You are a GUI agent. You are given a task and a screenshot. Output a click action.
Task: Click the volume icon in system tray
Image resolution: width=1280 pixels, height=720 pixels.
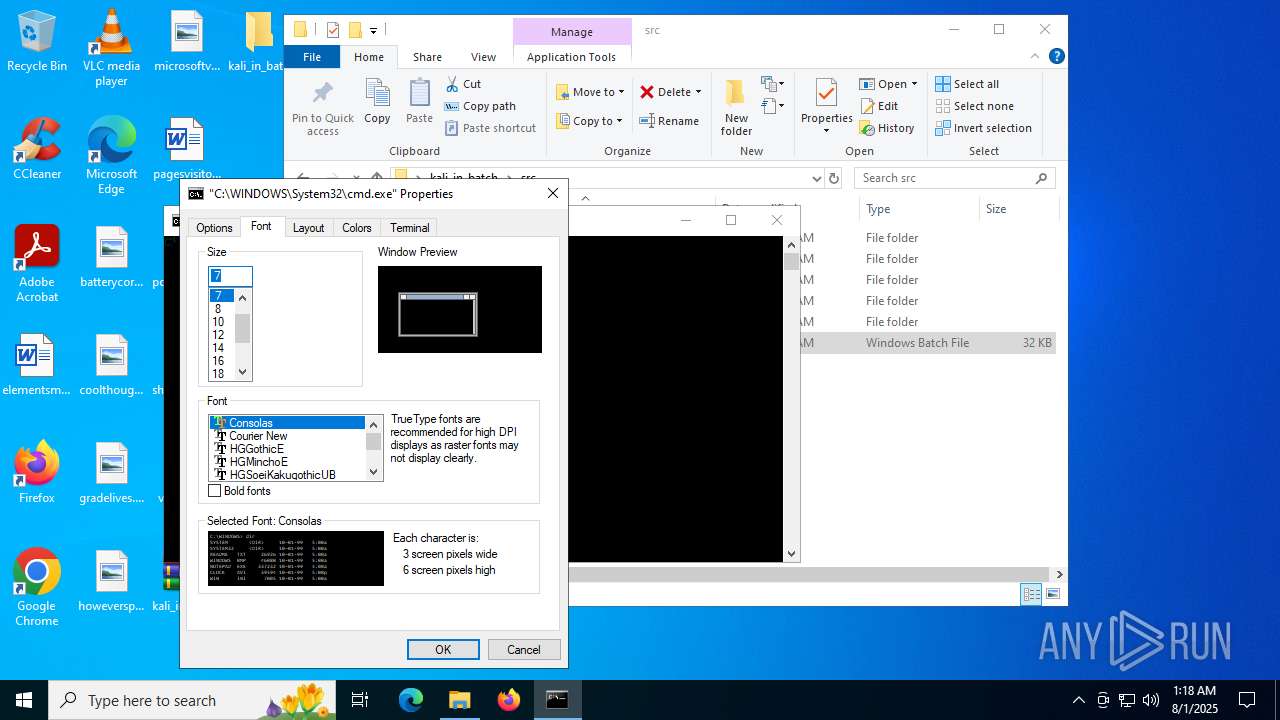1151,700
